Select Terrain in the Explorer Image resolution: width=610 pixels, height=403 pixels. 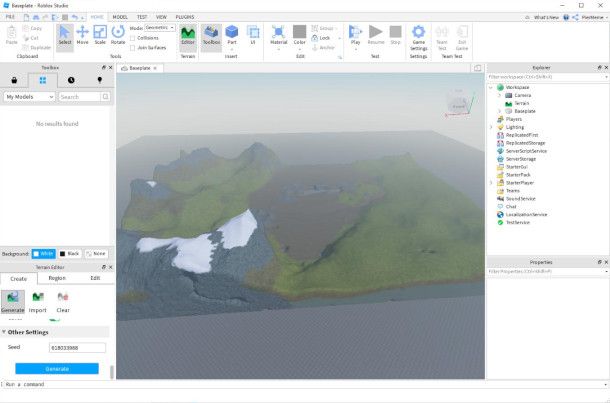(521, 103)
